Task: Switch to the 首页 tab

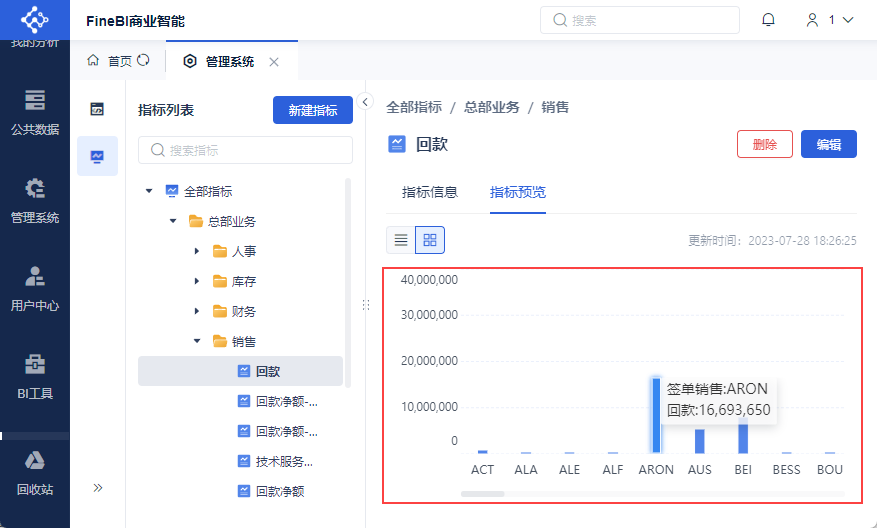Action: point(118,61)
